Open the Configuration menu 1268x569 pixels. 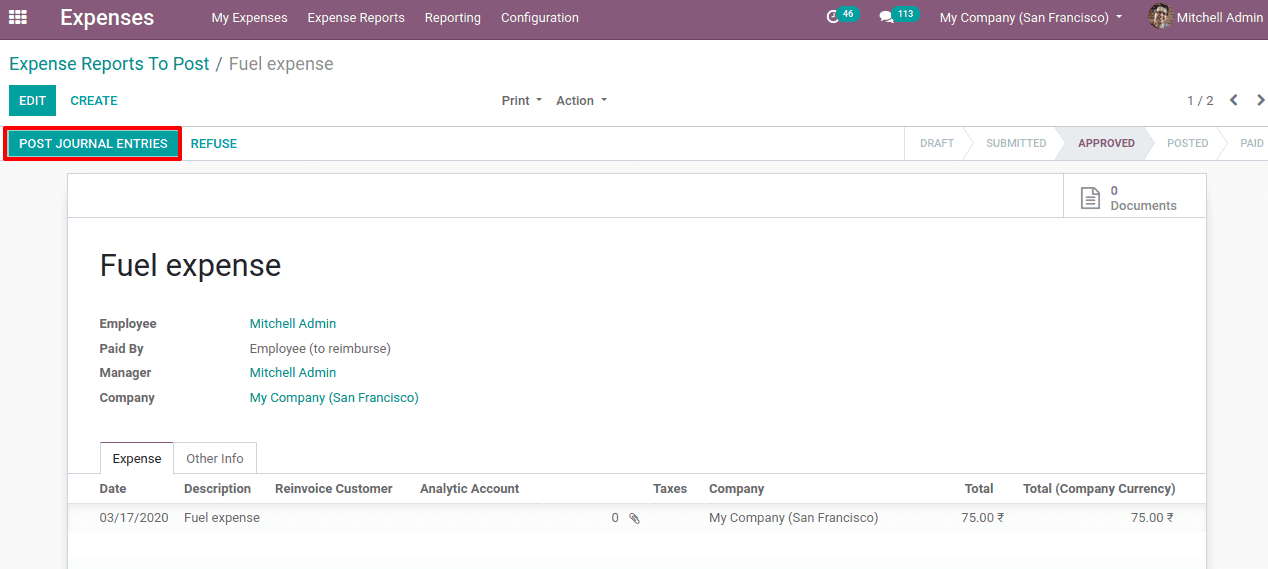pos(540,18)
